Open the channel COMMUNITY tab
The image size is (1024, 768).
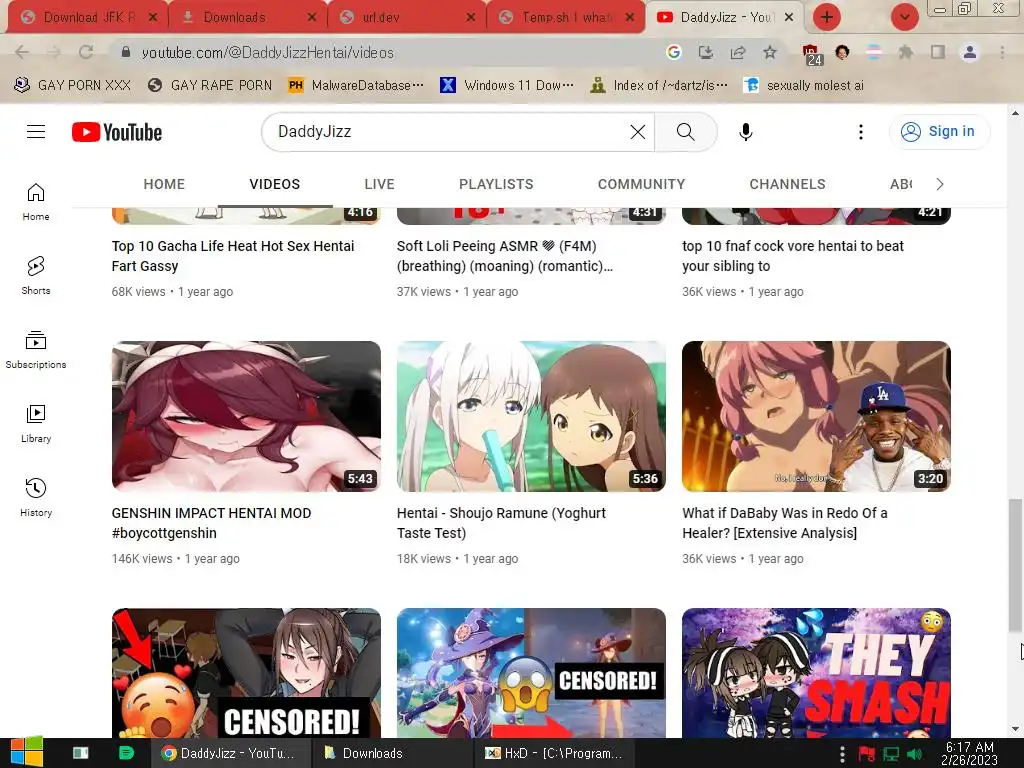pyautogui.click(x=641, y=184)
